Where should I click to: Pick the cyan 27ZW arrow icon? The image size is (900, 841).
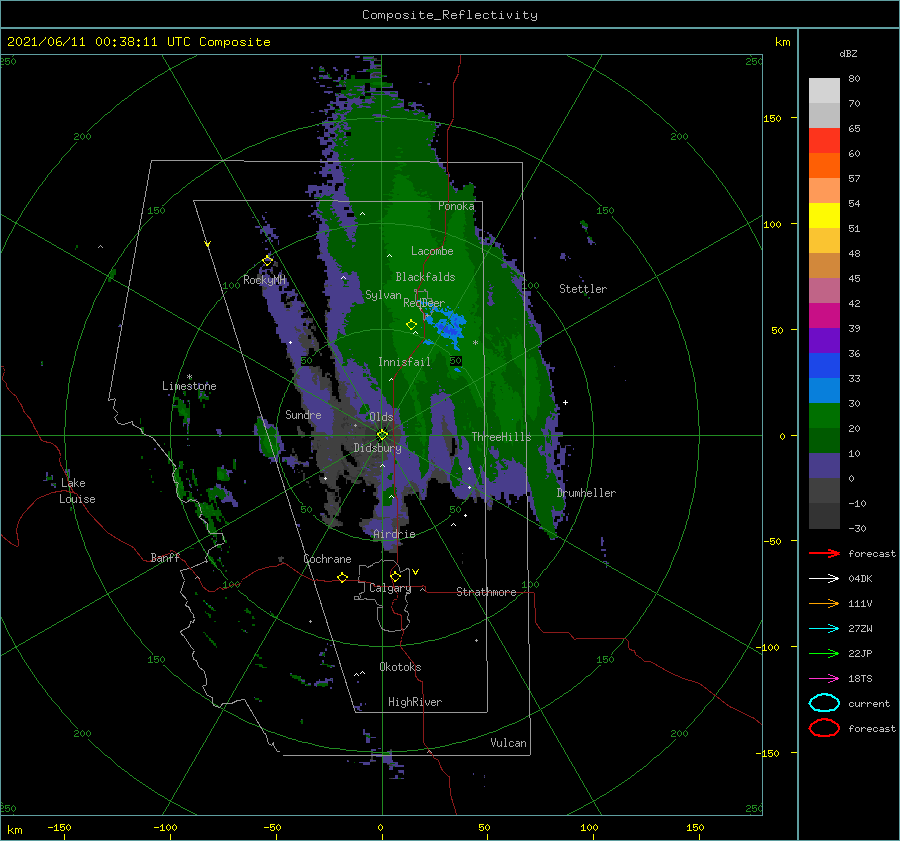824,628
